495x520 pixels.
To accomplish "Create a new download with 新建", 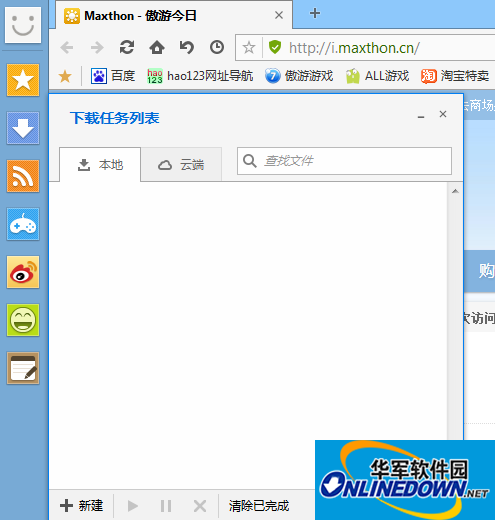I will coord(82,506).
